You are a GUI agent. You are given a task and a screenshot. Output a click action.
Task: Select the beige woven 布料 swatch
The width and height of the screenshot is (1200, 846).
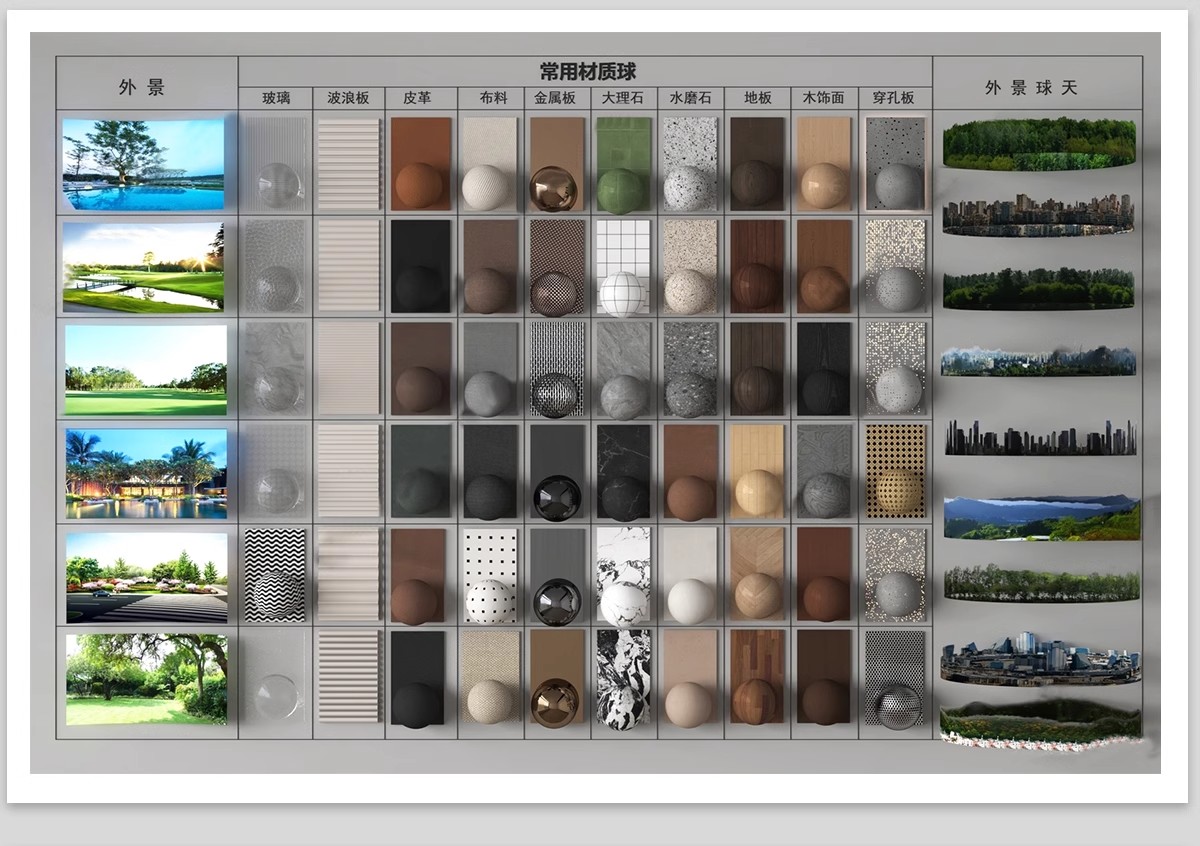click(490, 677)
